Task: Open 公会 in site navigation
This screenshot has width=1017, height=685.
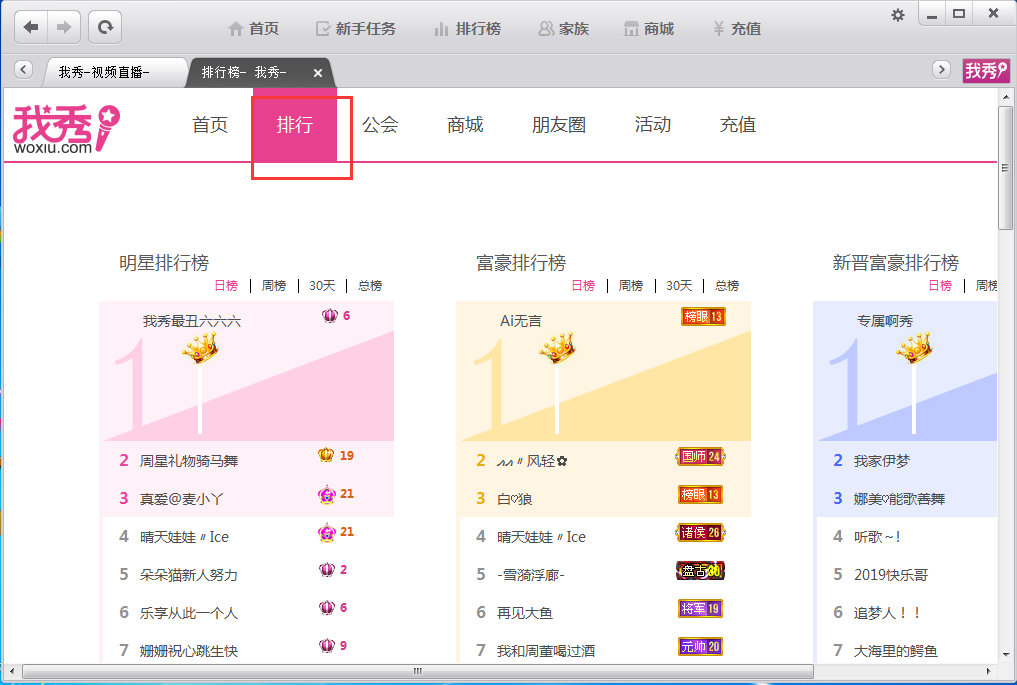Action: [x=380, y=125]
